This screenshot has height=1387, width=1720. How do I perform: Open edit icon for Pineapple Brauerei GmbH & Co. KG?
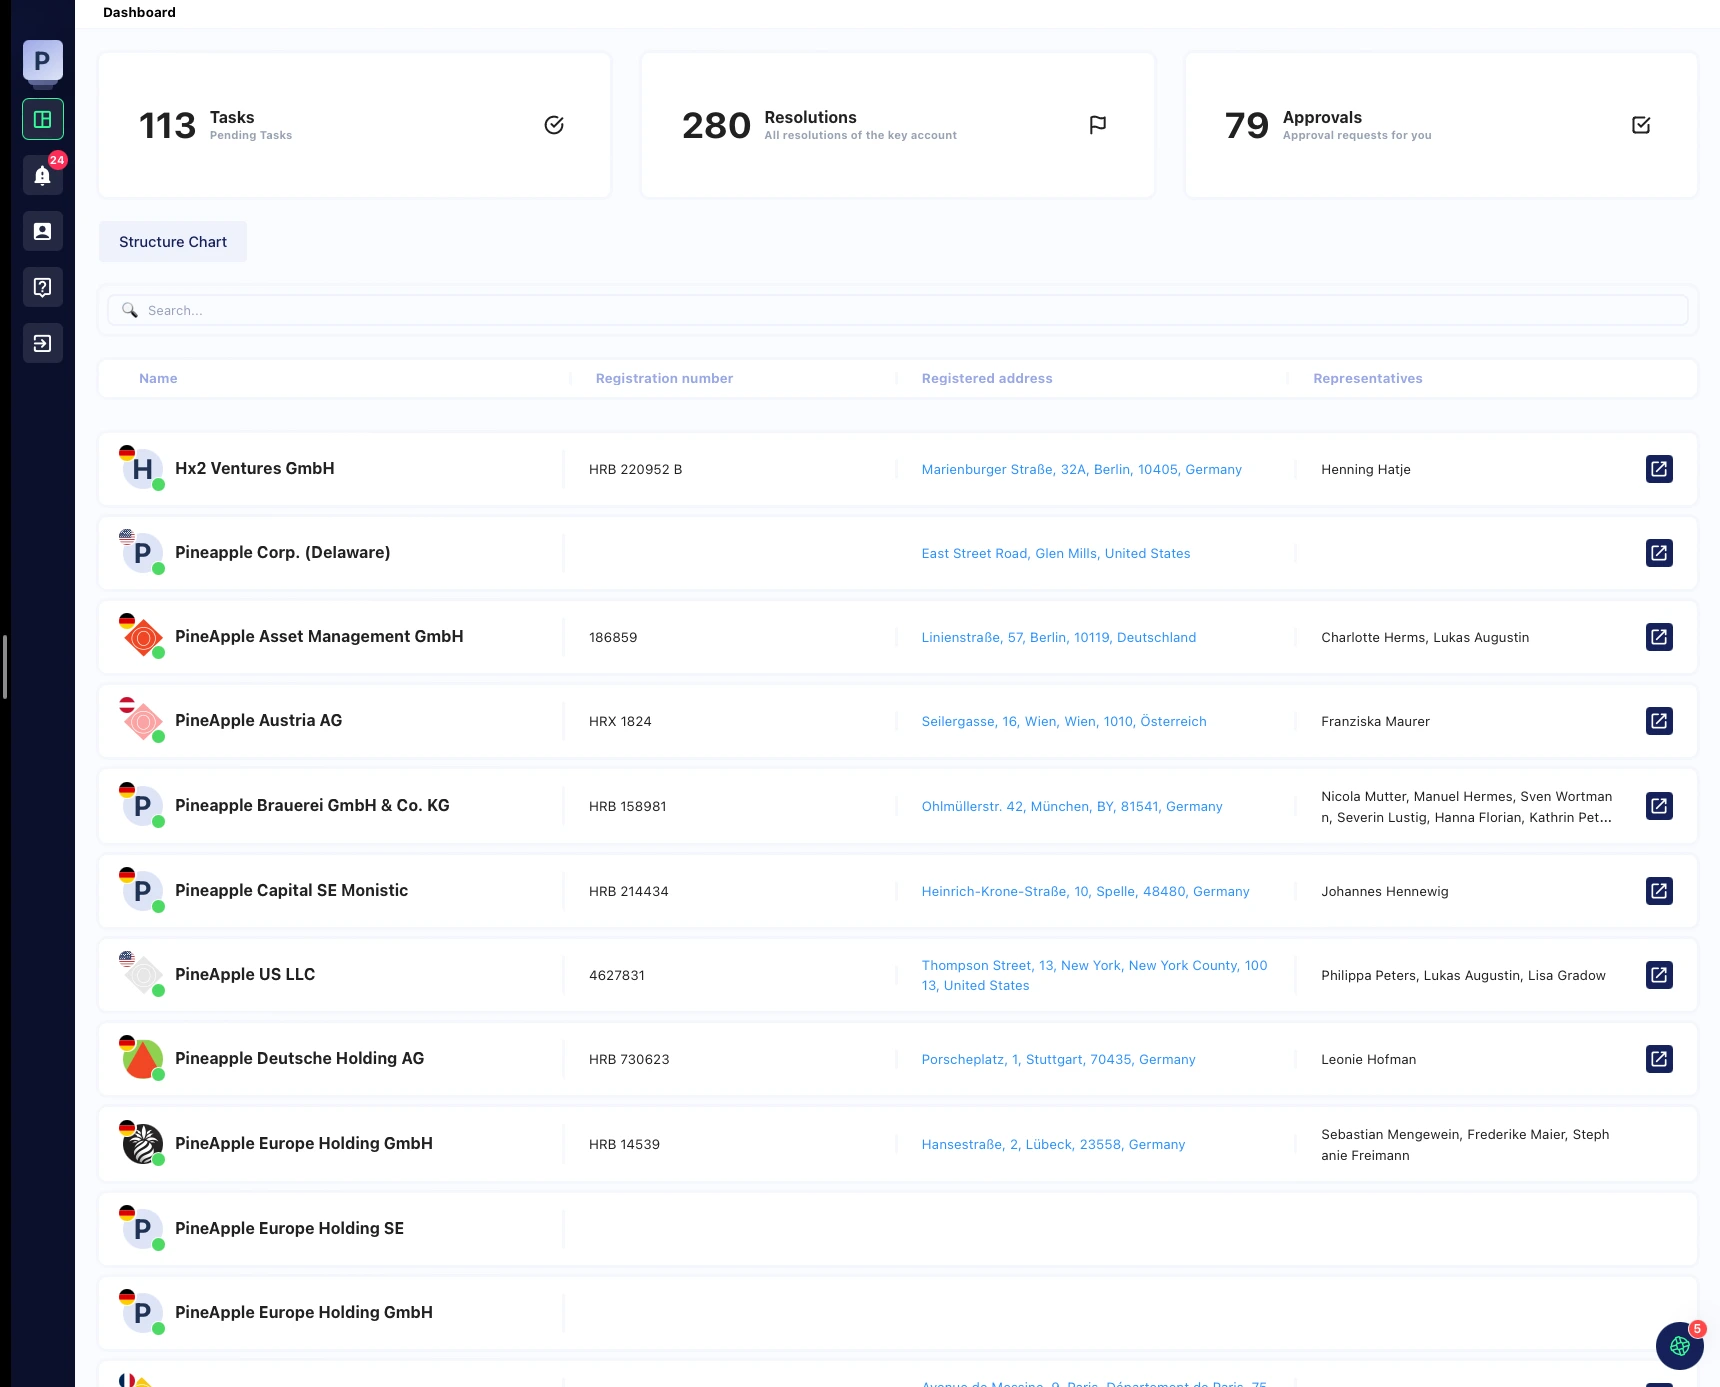coord(1659,806)
